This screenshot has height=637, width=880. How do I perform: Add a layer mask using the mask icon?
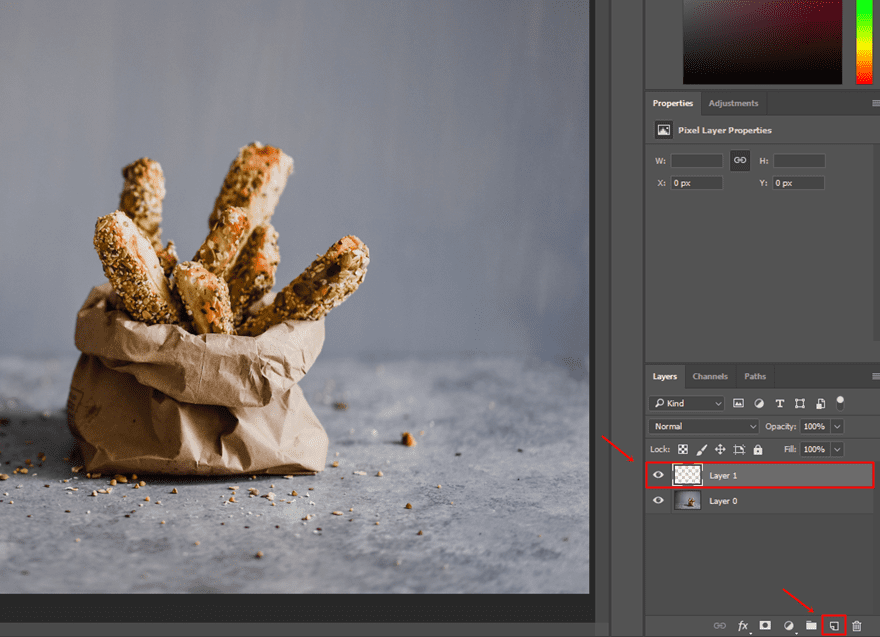pyautogui.click(x=765, y=626)
